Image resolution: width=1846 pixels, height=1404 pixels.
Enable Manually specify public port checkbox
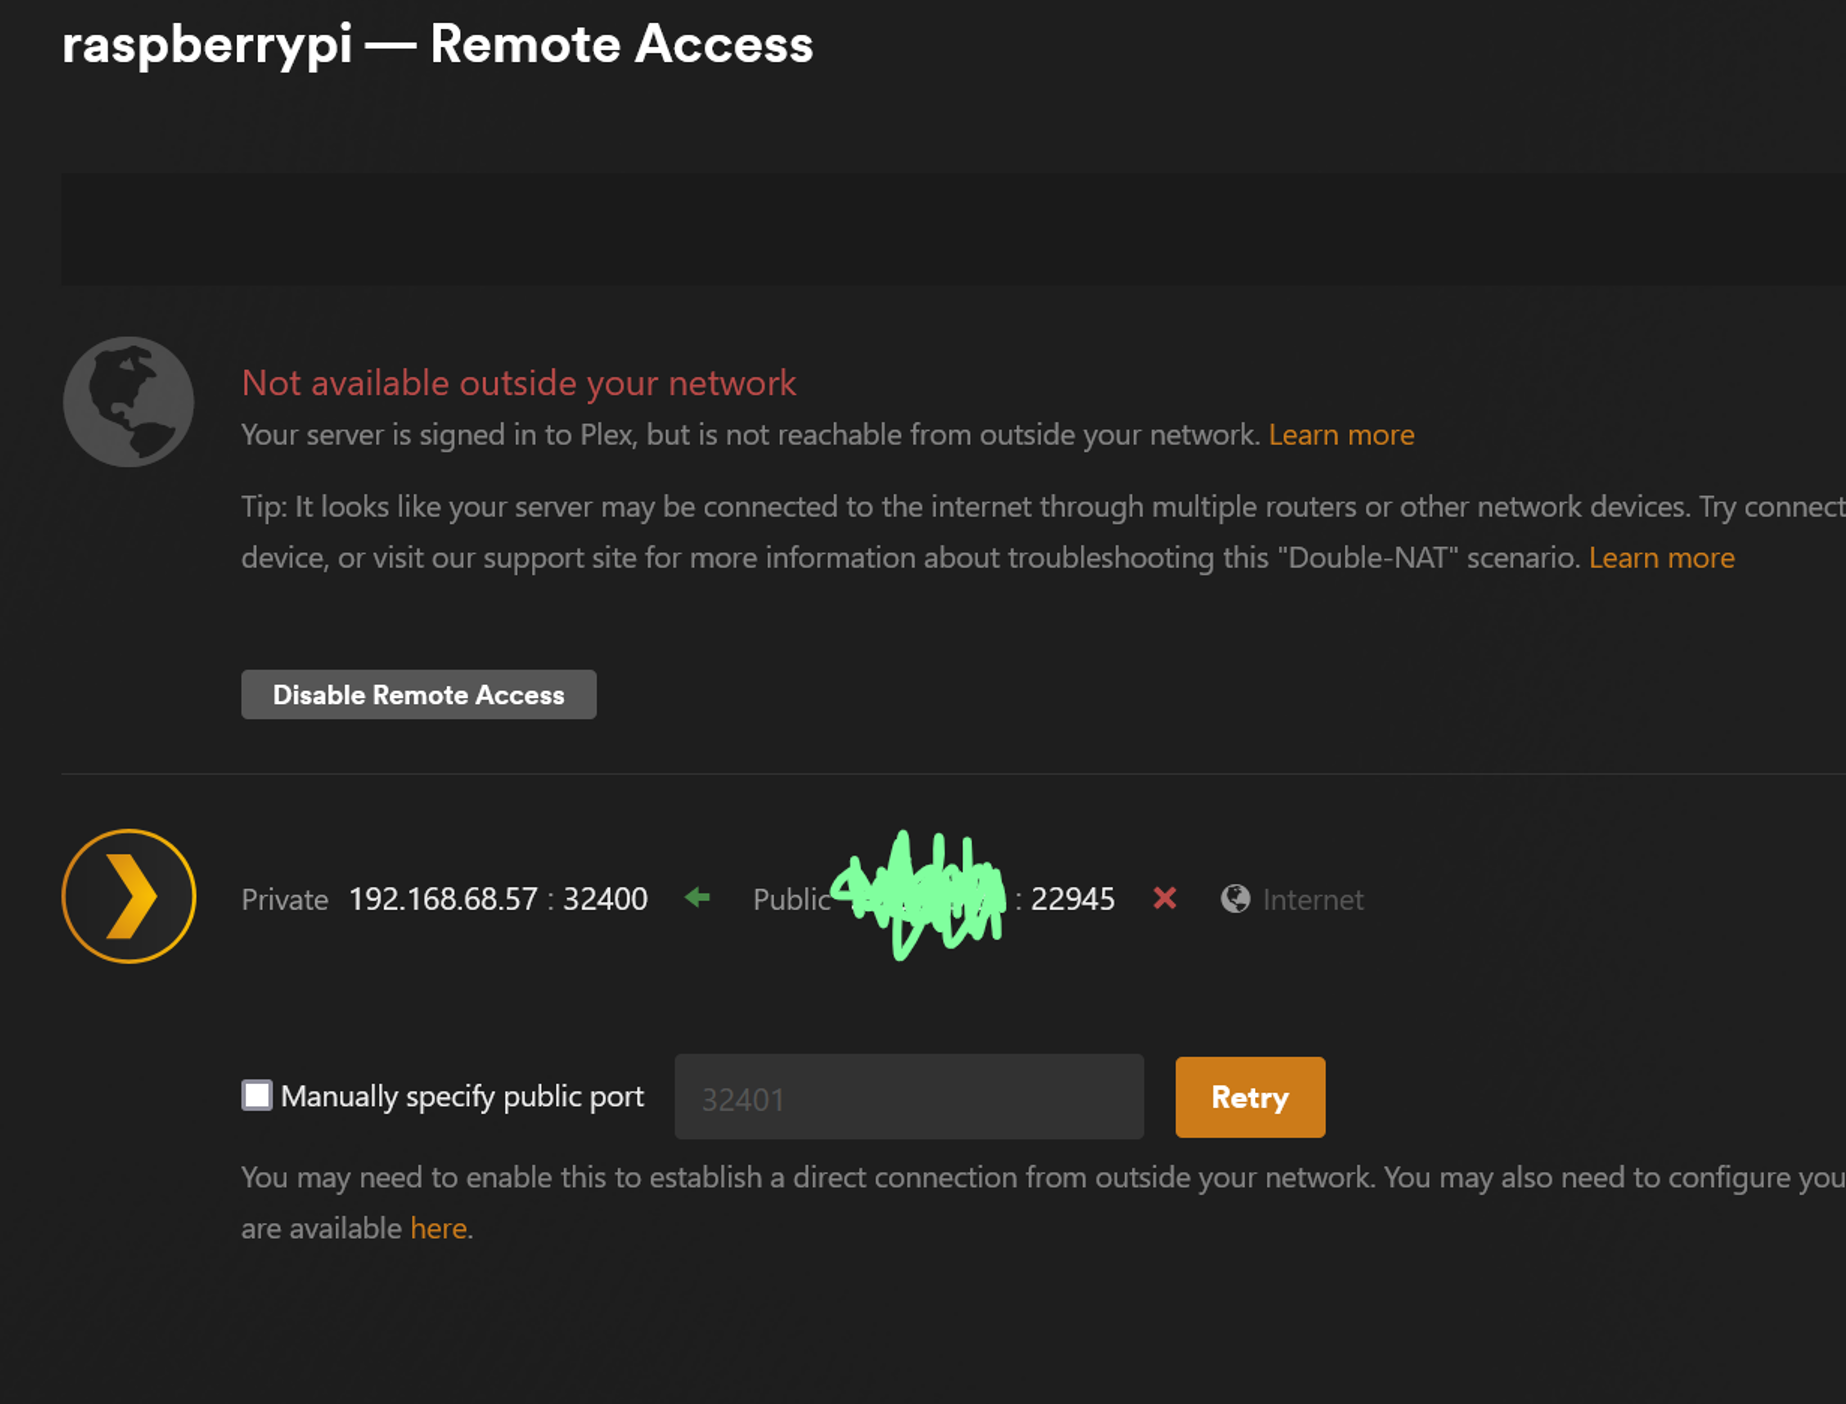click(257, 1095)
